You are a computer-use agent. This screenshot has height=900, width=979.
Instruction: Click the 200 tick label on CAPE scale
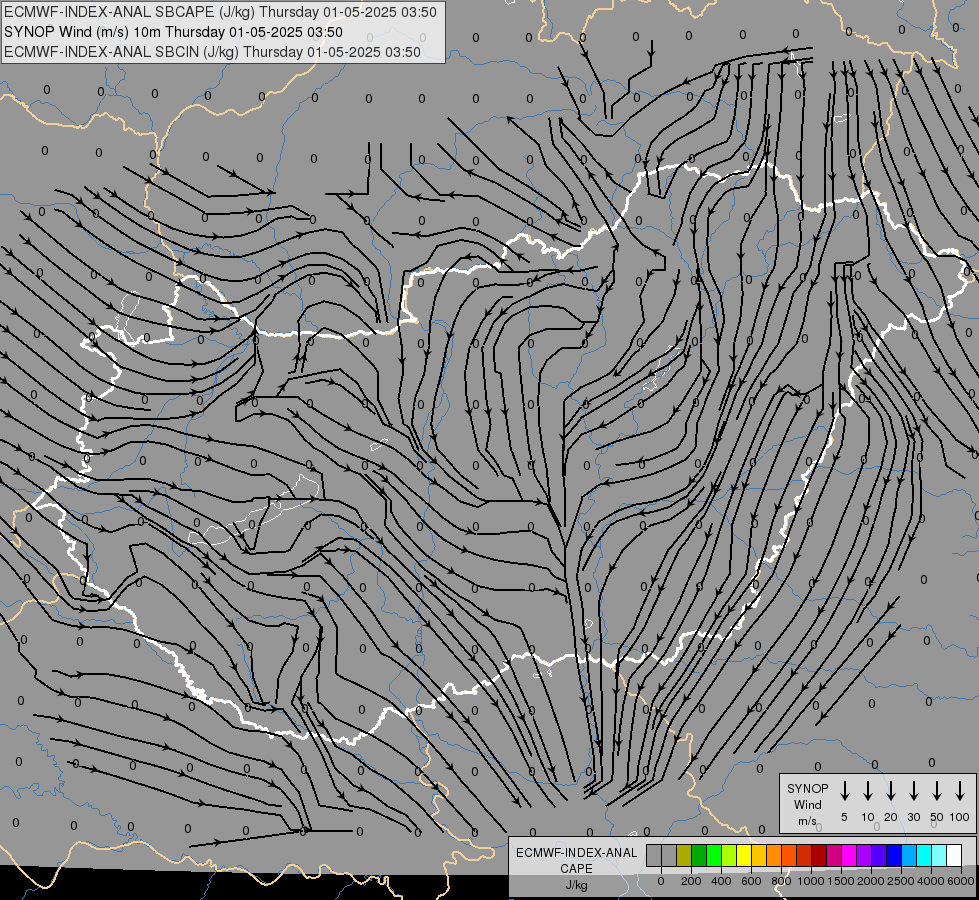tap(691, 881)
